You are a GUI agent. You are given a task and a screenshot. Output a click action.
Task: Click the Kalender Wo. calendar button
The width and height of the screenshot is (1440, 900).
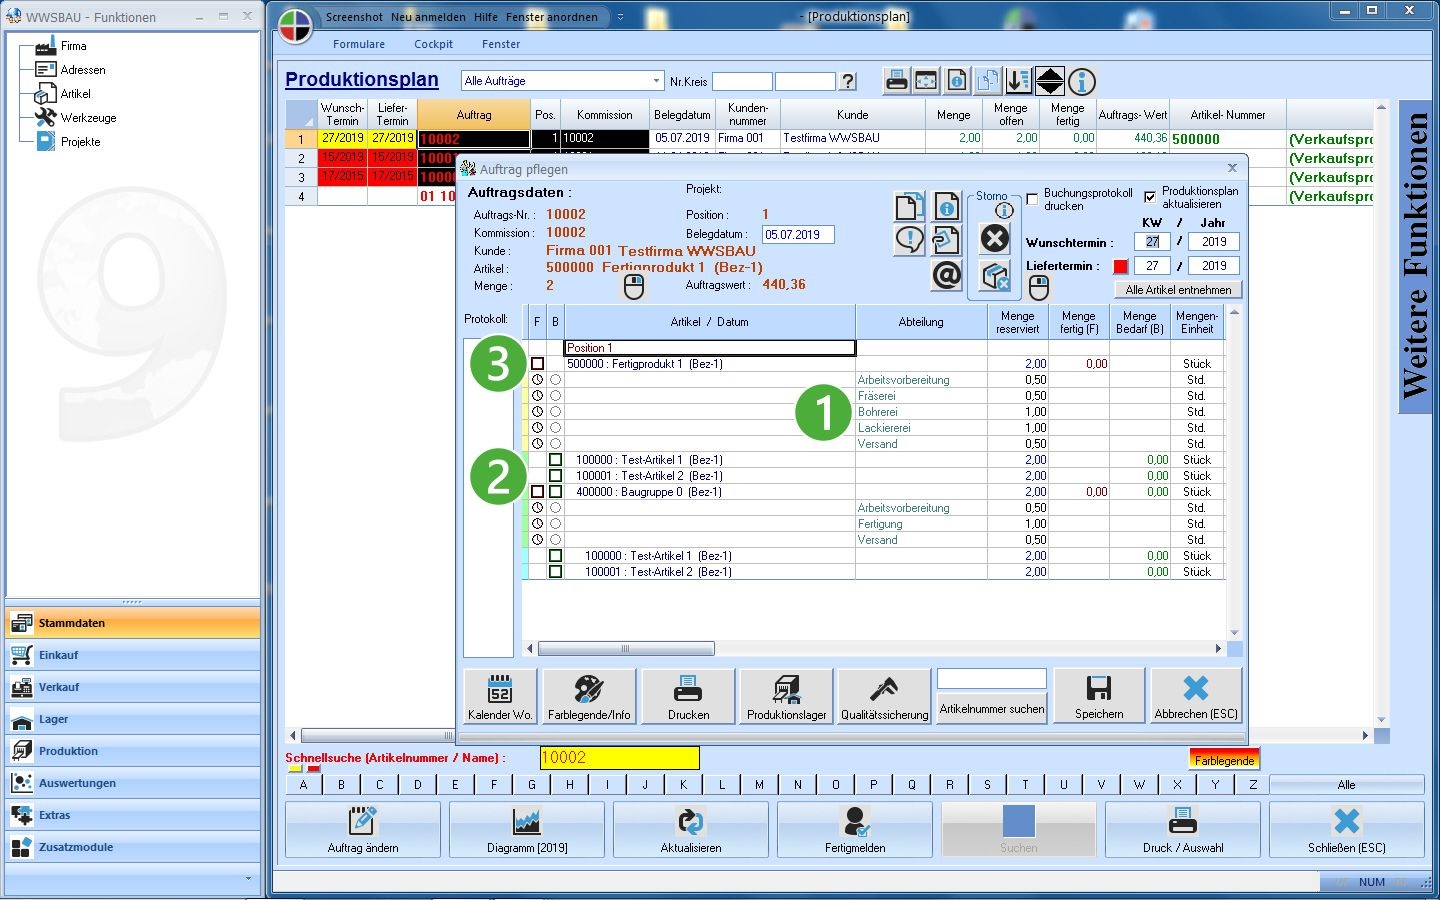pyautogui.click(x=500, y=696)
